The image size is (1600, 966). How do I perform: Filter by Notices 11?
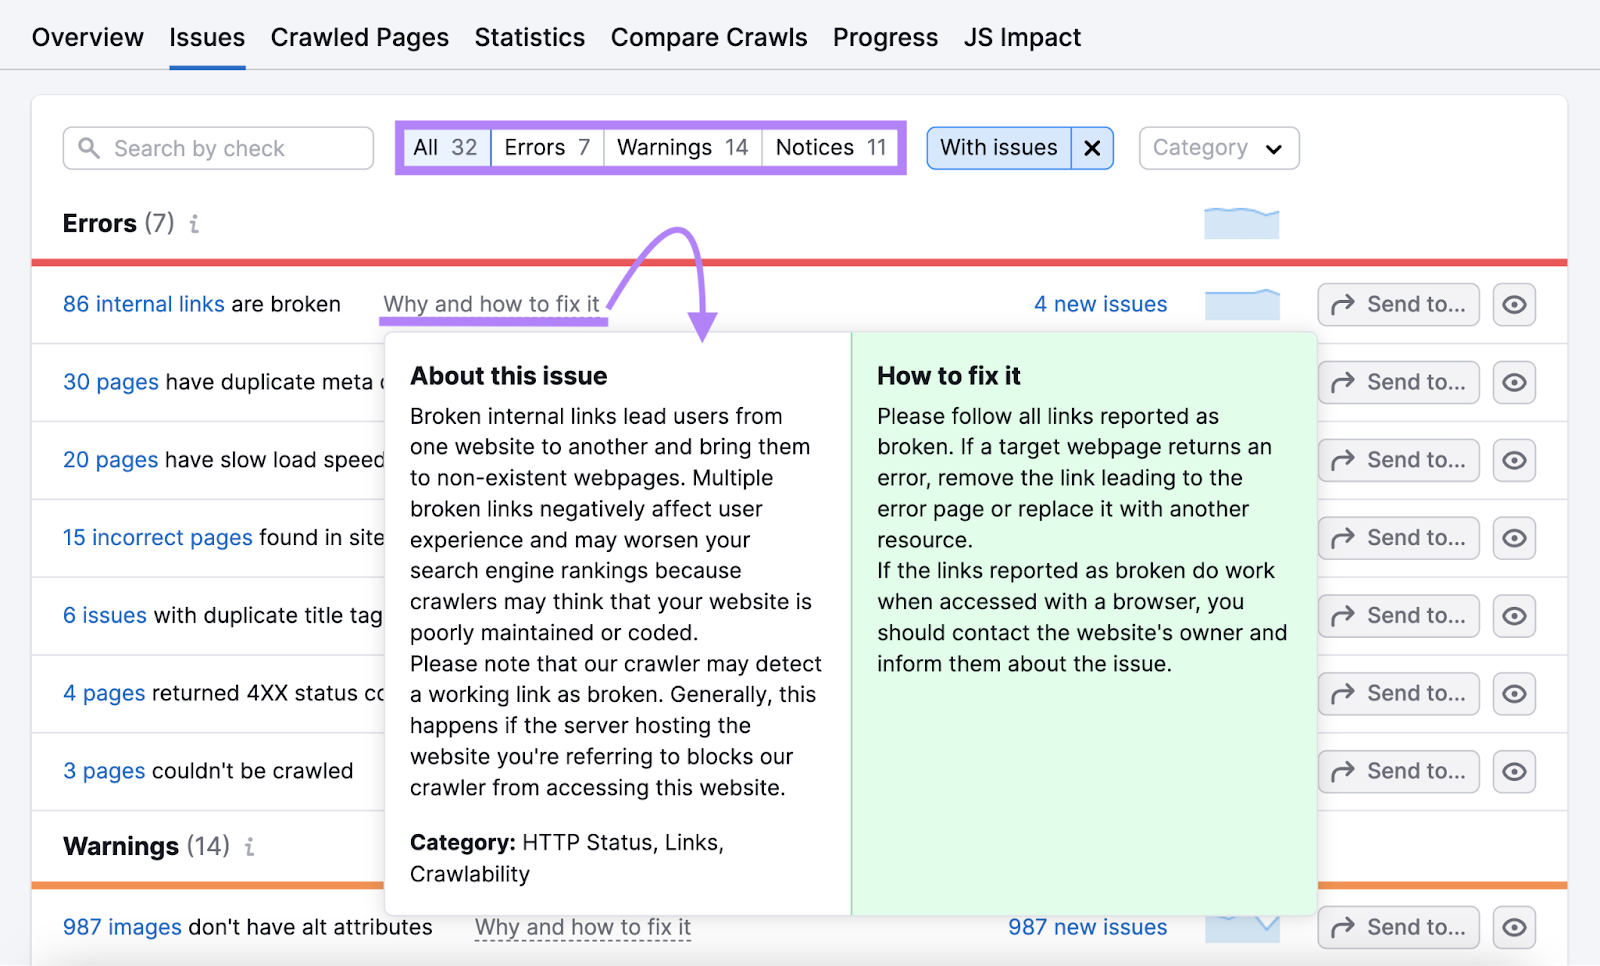pos(831,148)
